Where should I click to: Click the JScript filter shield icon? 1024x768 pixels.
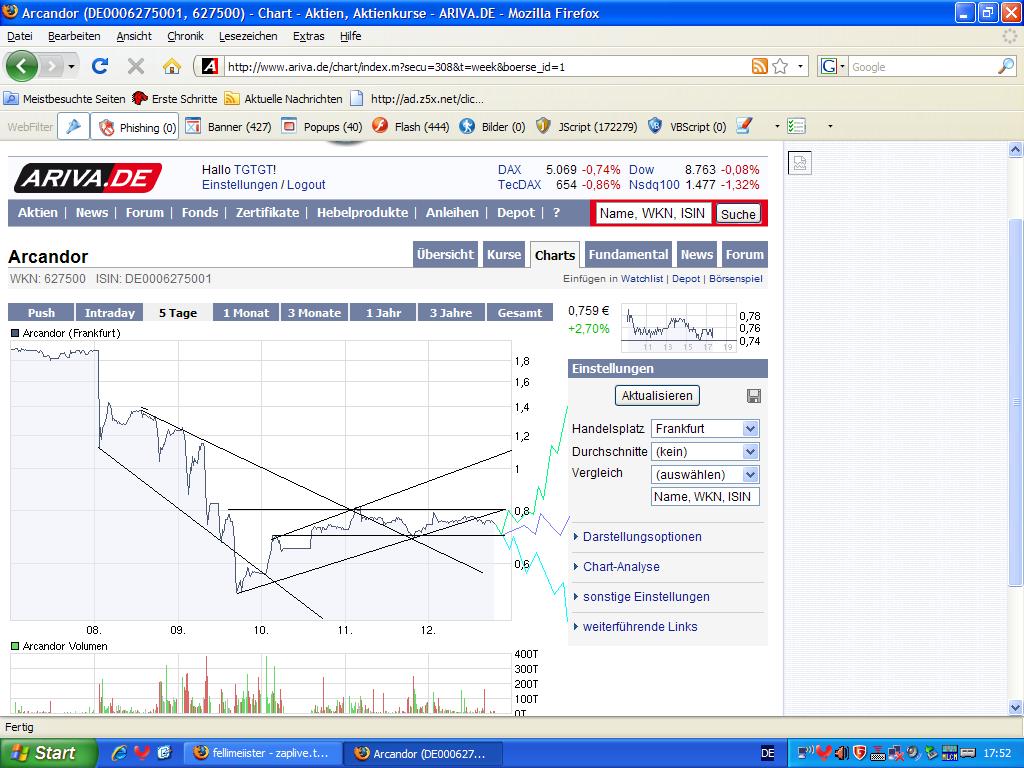[x=543, y=126]
